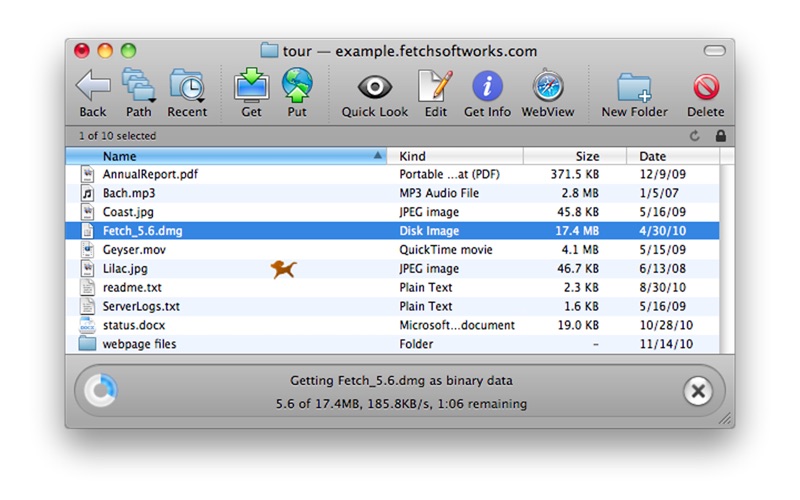This screenshot has height=500, width=800.
Task: Go back with the Back arrow icon
Action: [92, 86]
